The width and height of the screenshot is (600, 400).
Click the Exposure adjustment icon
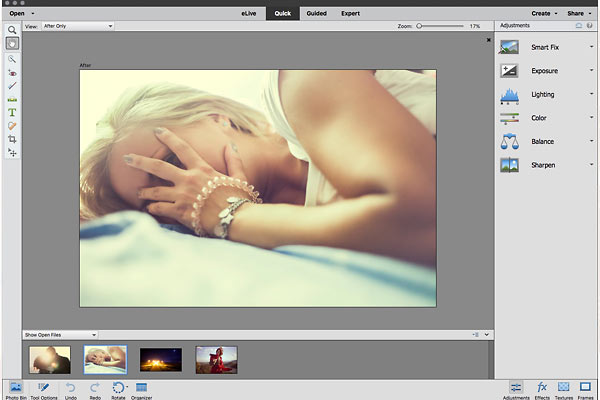[509, 70]
